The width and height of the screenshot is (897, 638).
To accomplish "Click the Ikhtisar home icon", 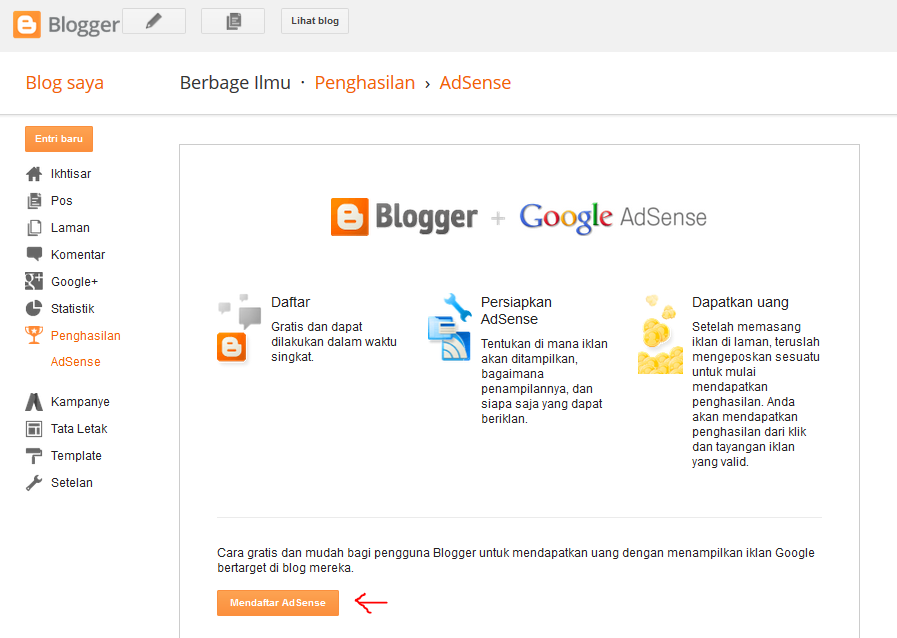I will (x=34, y=174).
